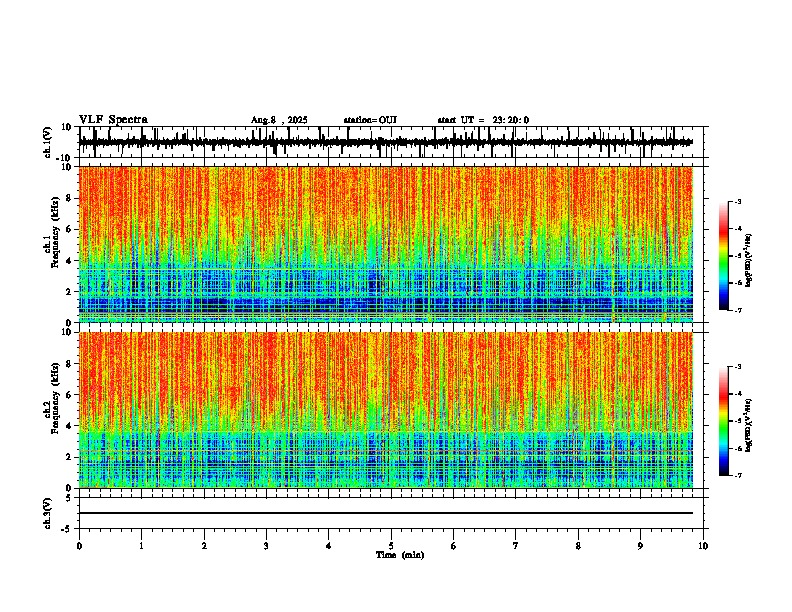792x612 pixels.
Task: Click the "station=OUI" header text
Action: [370, 120]
